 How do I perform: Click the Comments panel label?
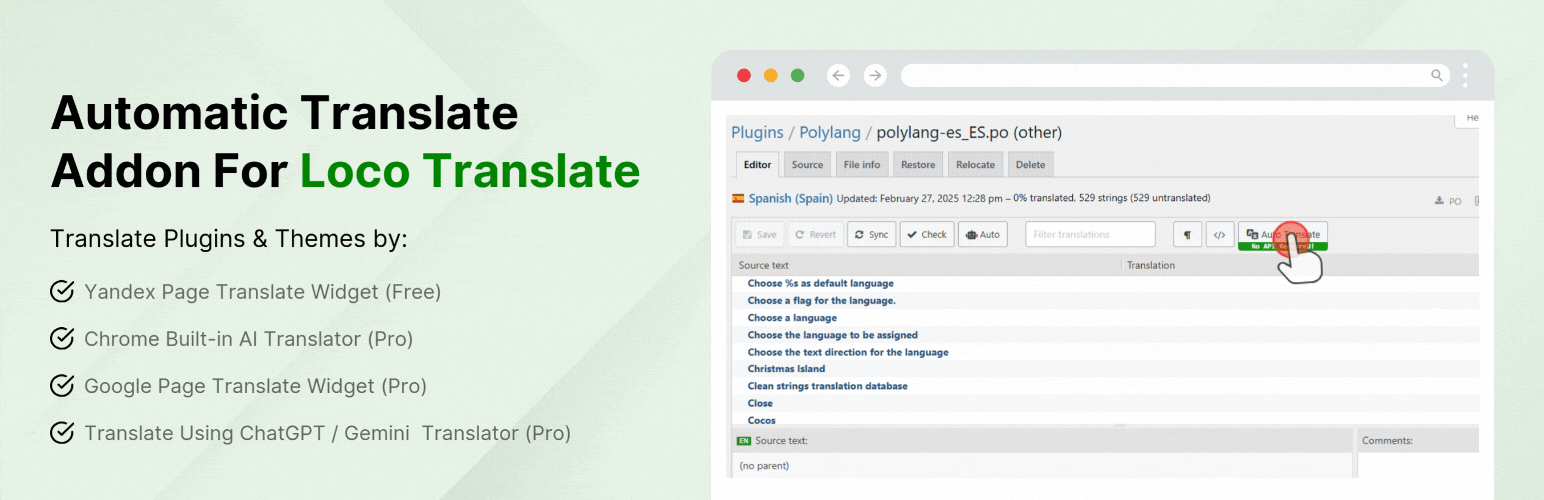coord(1388,440)
